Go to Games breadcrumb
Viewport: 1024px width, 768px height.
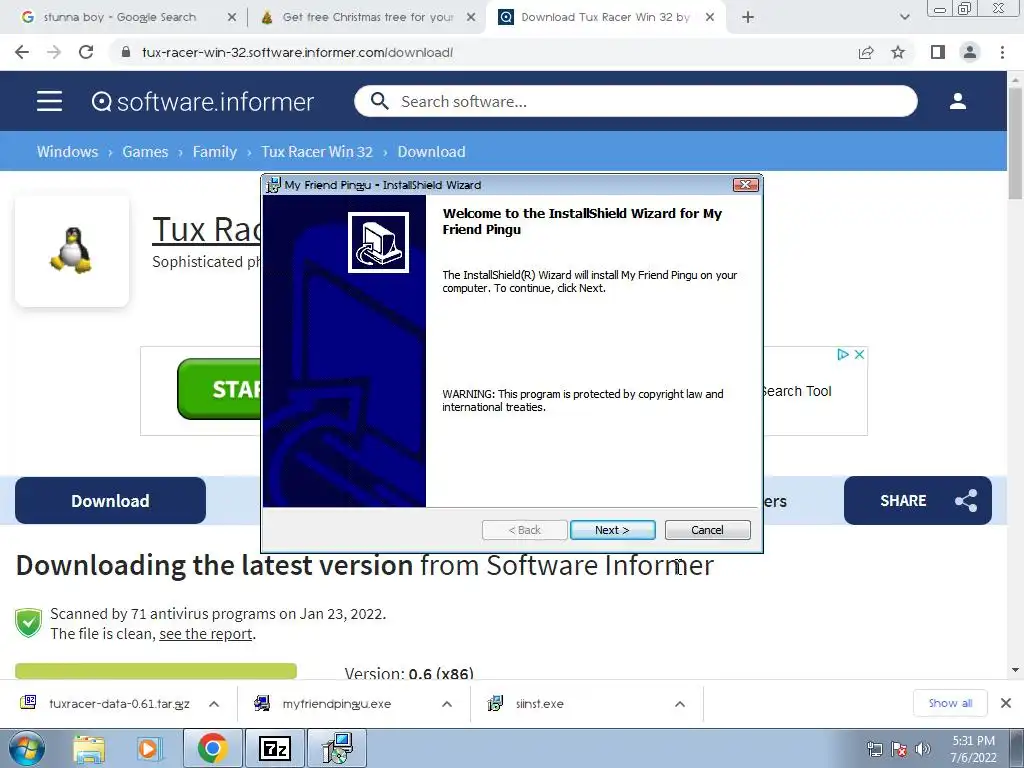(x=145, y=152)
